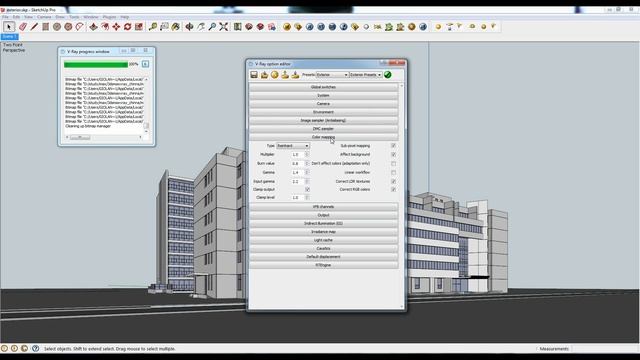Activate the Push/Pull tool

coord(93,27)
